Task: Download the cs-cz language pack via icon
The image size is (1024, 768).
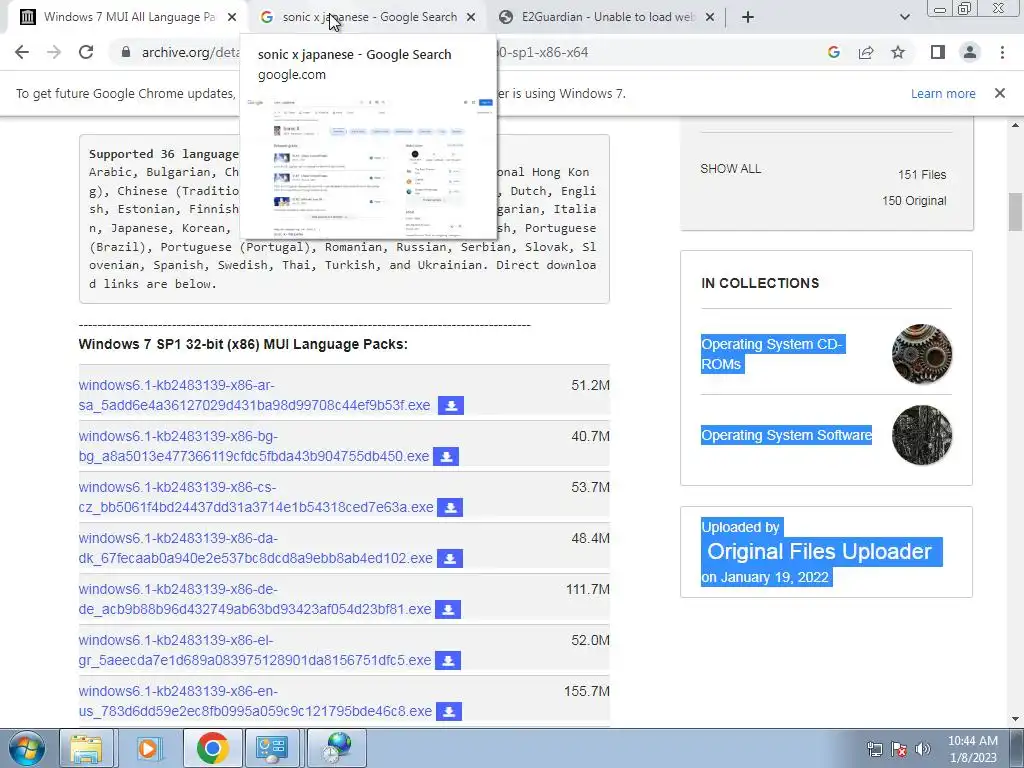Action: pos(450,507)
